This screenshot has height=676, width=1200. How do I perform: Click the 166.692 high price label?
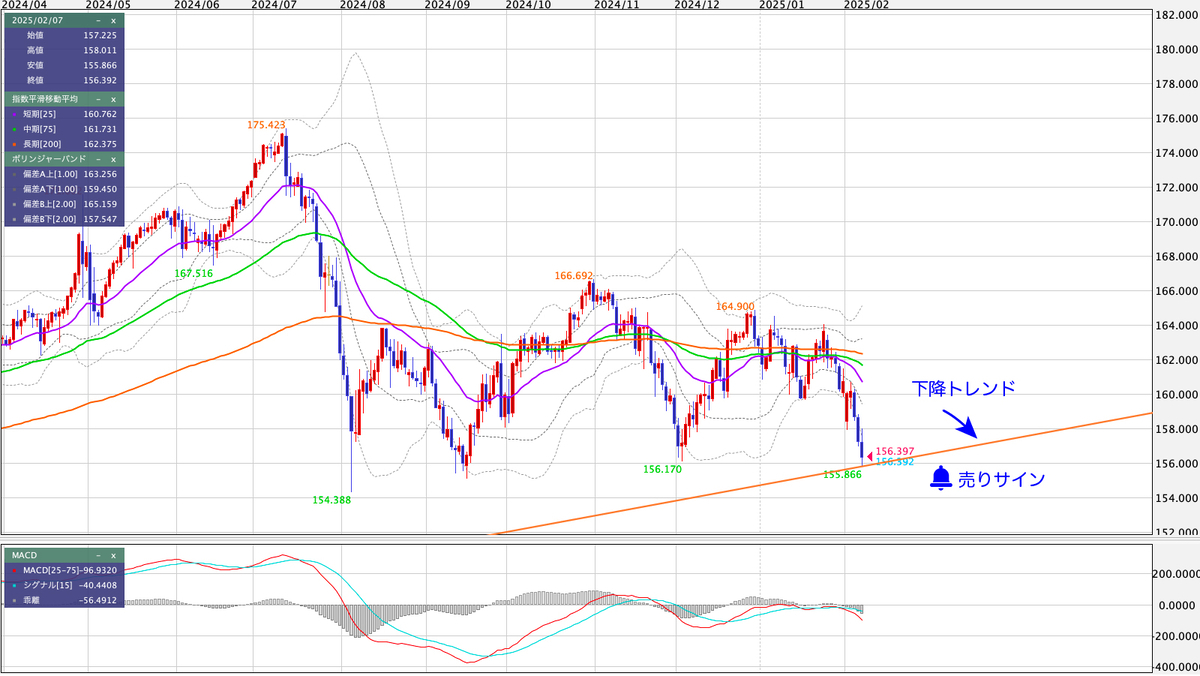tap(574, 275)
